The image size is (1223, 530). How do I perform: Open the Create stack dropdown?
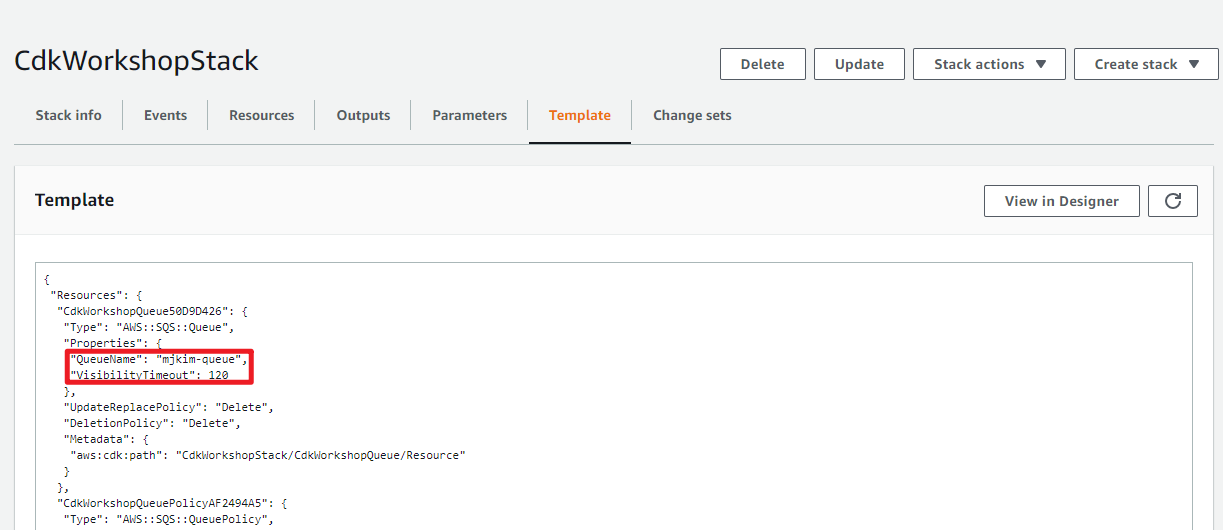(1146, 64)
